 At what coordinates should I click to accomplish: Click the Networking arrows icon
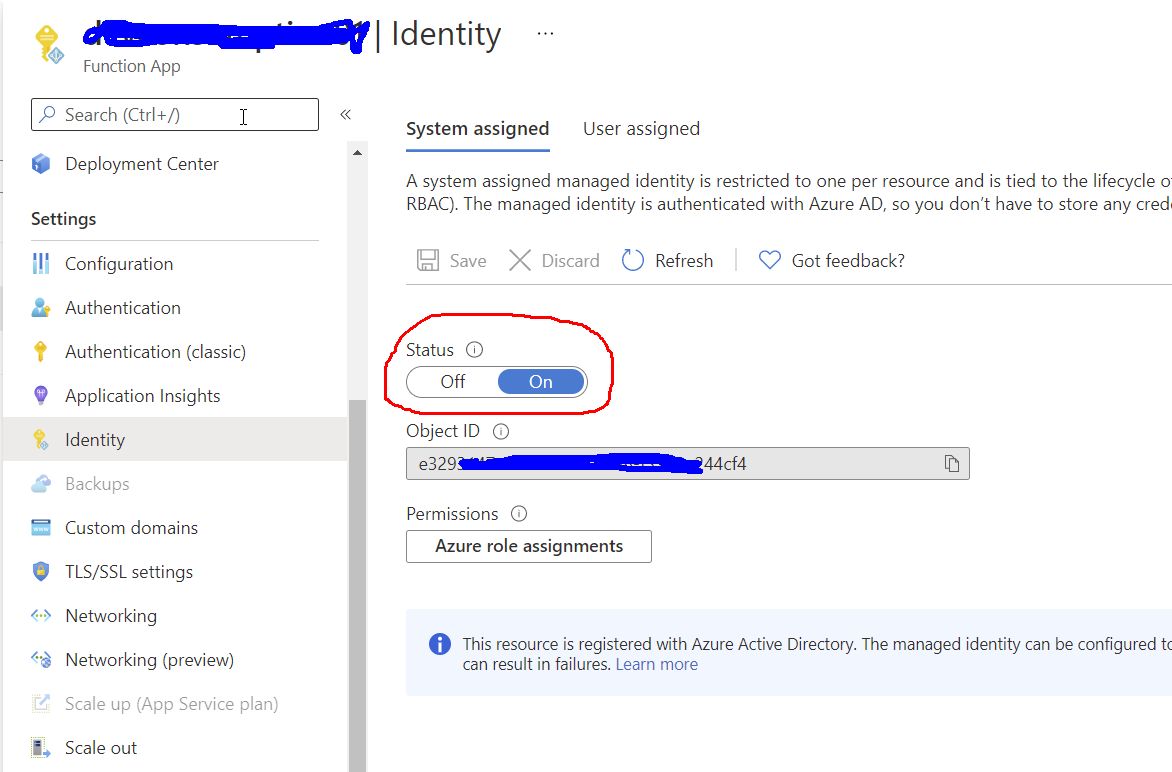tap(41, 616)
